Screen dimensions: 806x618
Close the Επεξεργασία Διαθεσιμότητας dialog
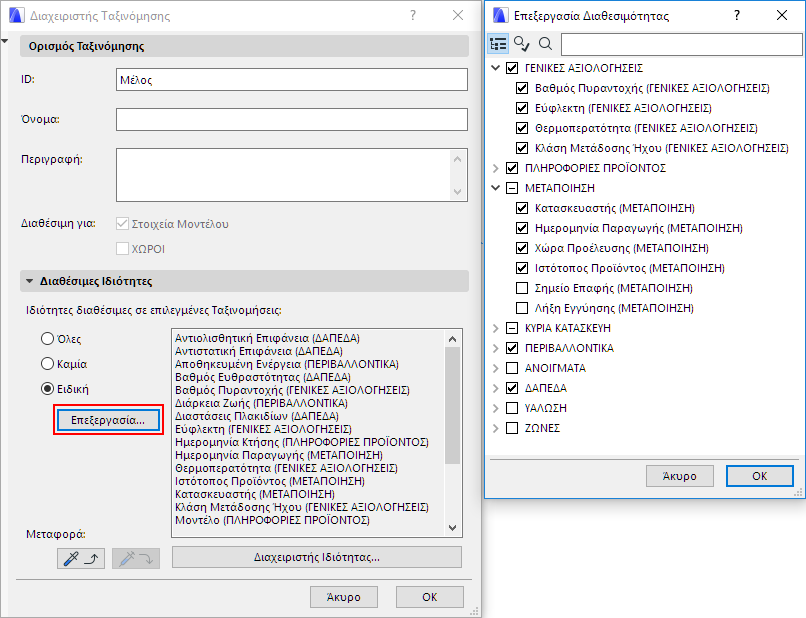pyautogui.click(x=782, y=15)
